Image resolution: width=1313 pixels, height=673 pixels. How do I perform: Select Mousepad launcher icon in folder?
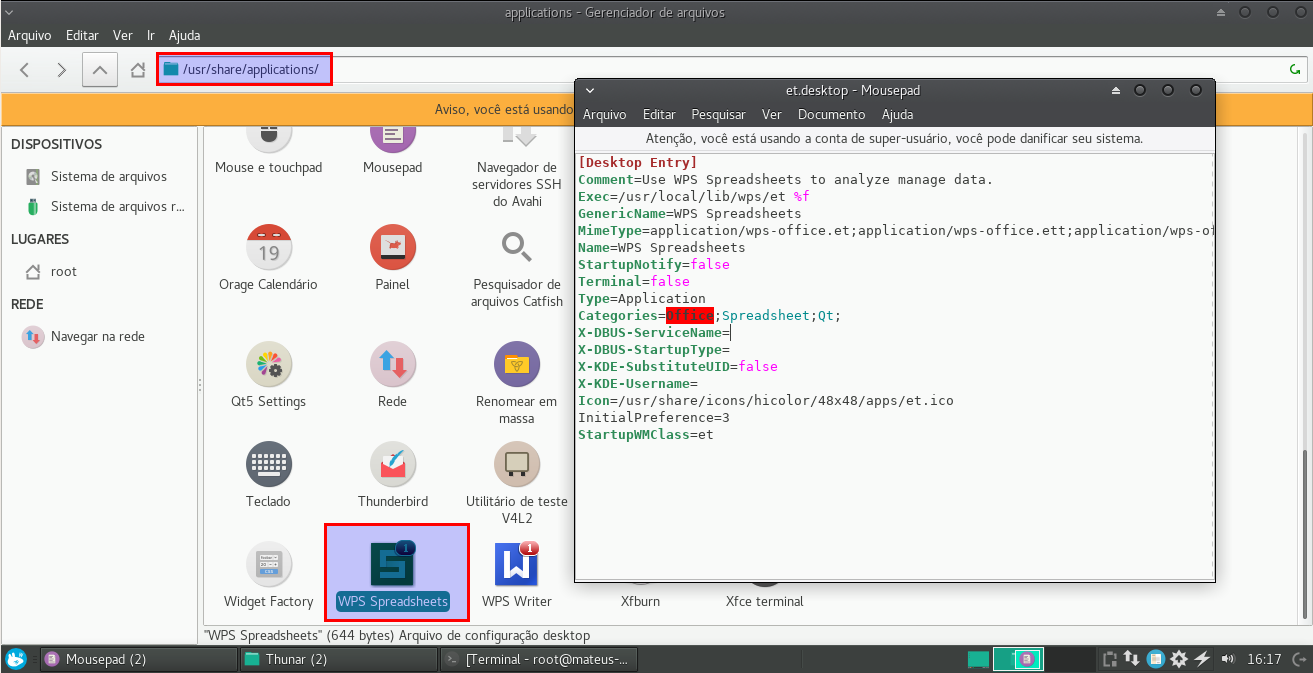coord(392,148)
